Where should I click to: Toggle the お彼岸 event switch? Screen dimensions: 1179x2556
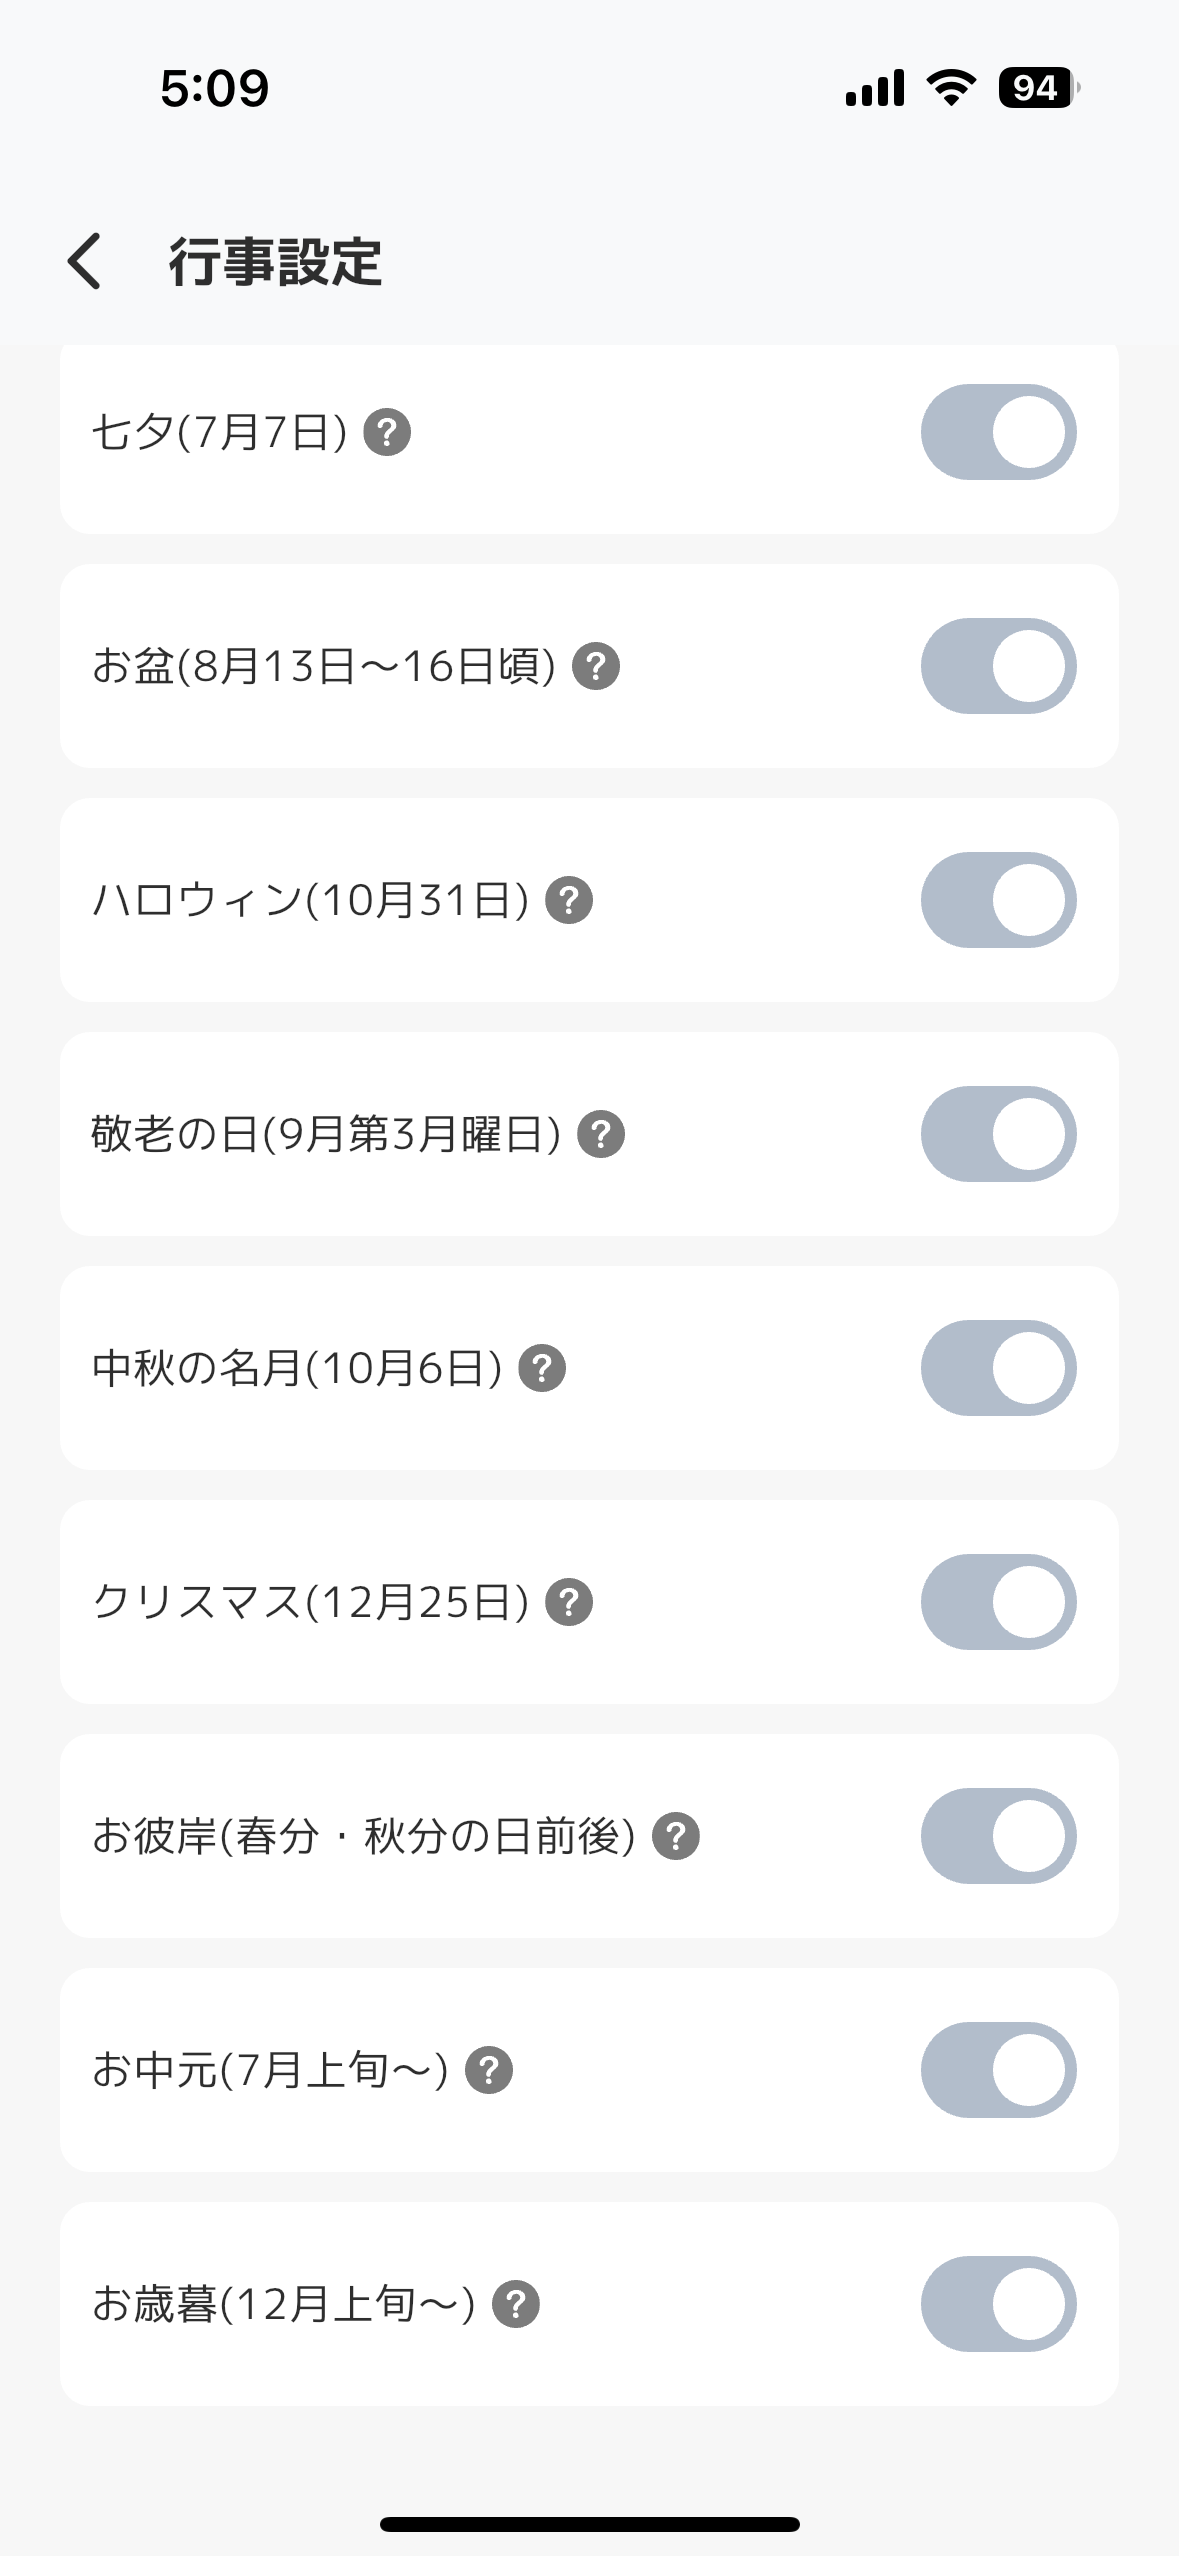coord(998,1836)
